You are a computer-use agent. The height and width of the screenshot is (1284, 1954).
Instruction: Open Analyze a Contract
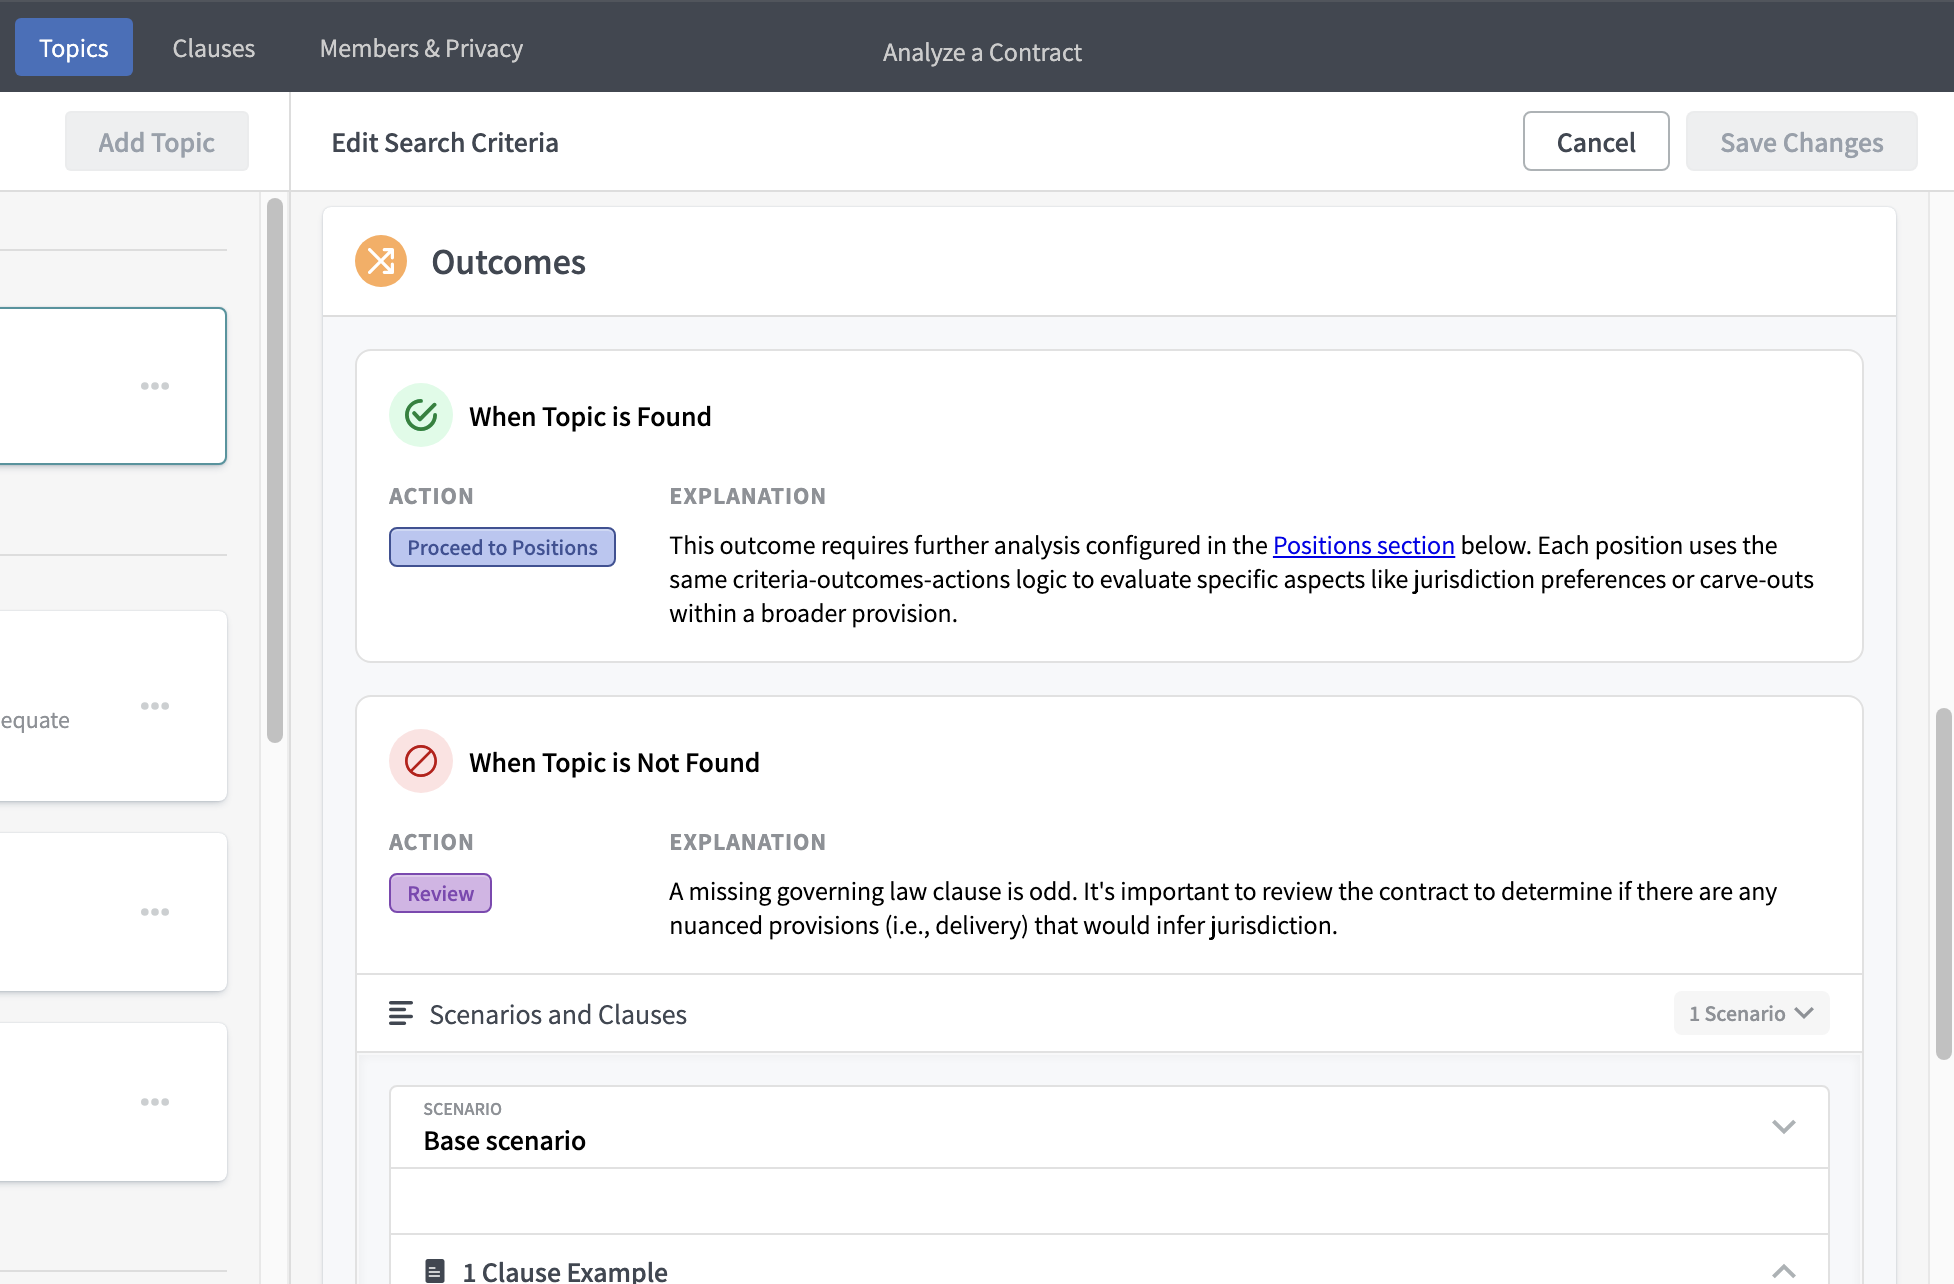(x=982, y=52)
